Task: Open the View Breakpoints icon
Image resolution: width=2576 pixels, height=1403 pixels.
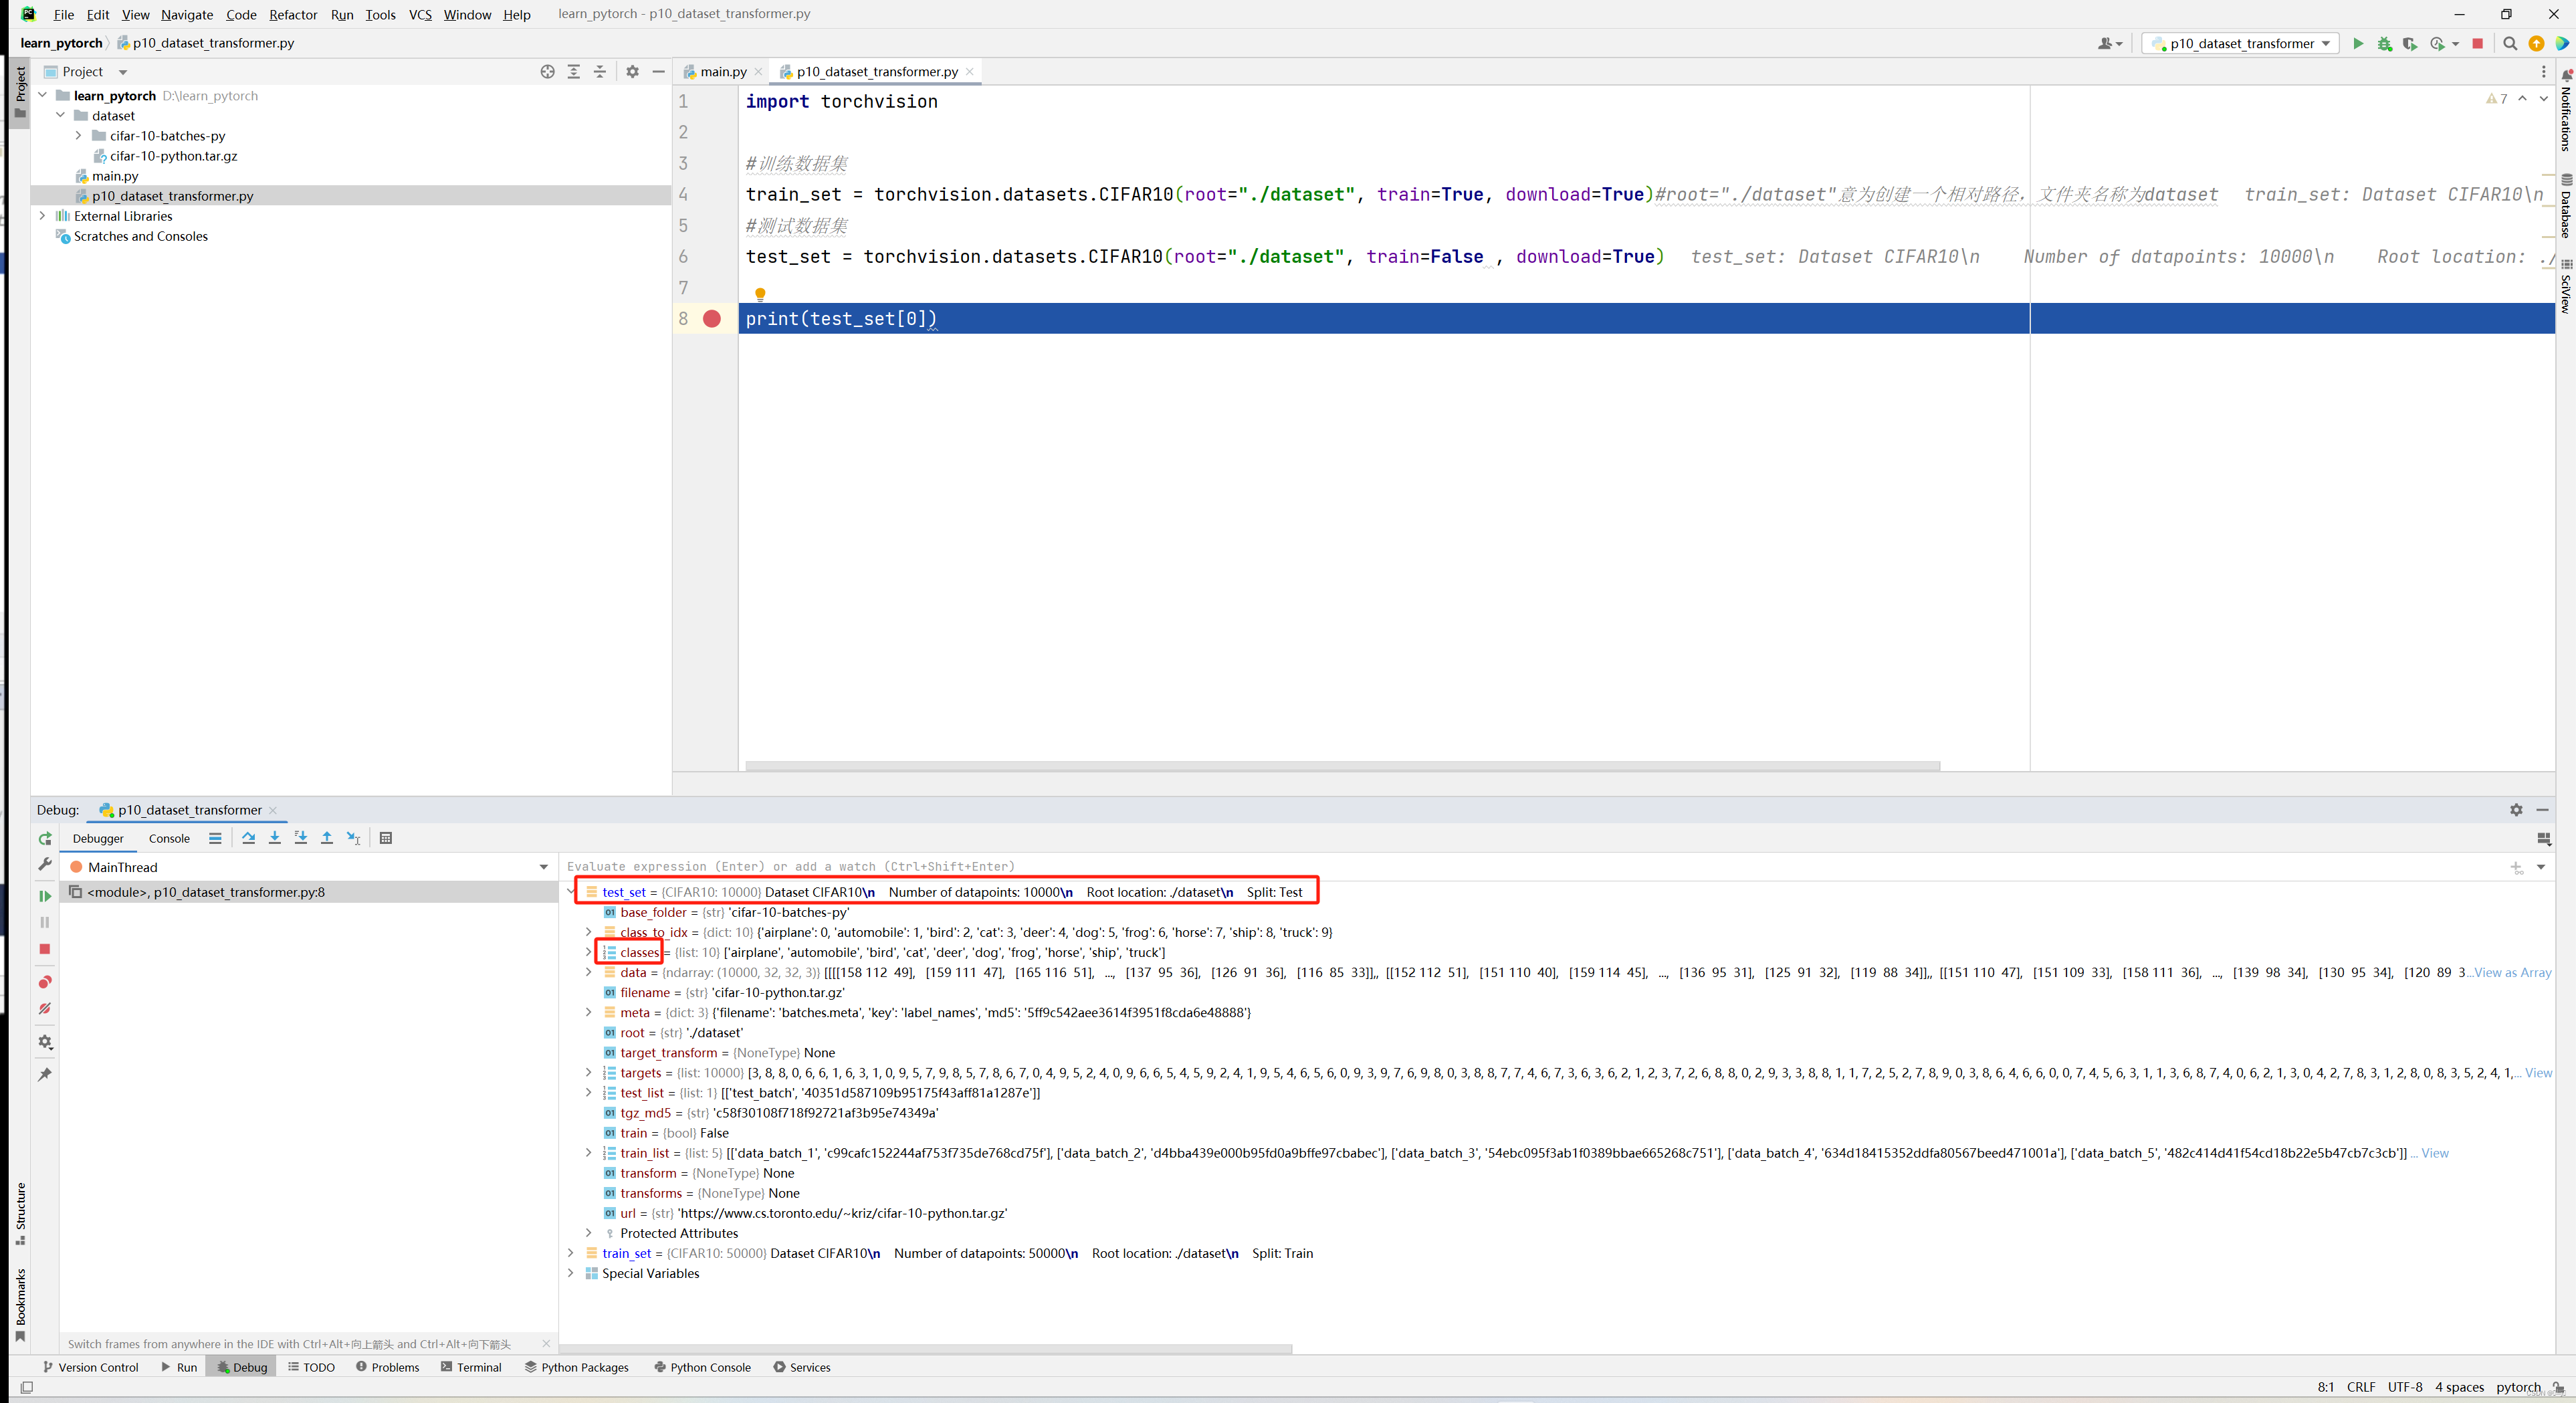Action: click(x=45, y=982)
